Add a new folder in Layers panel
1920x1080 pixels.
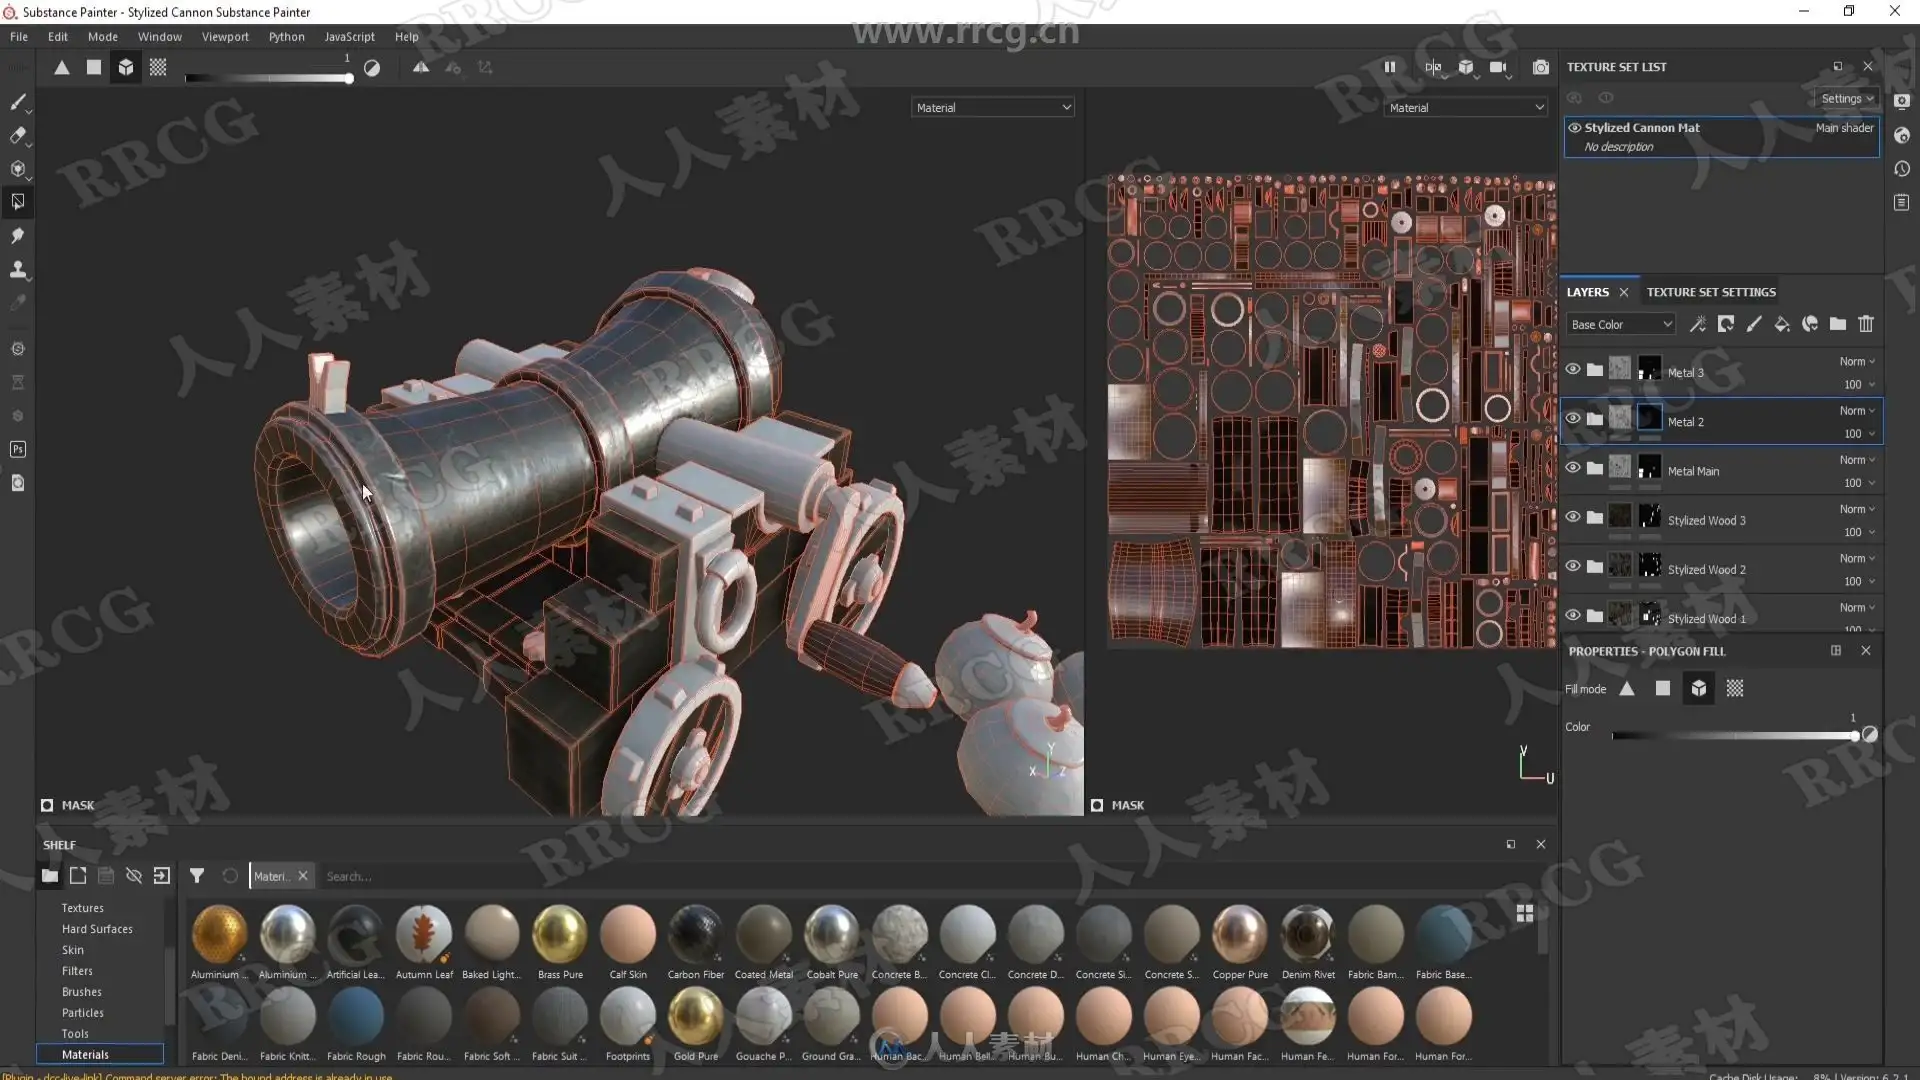1837,324
